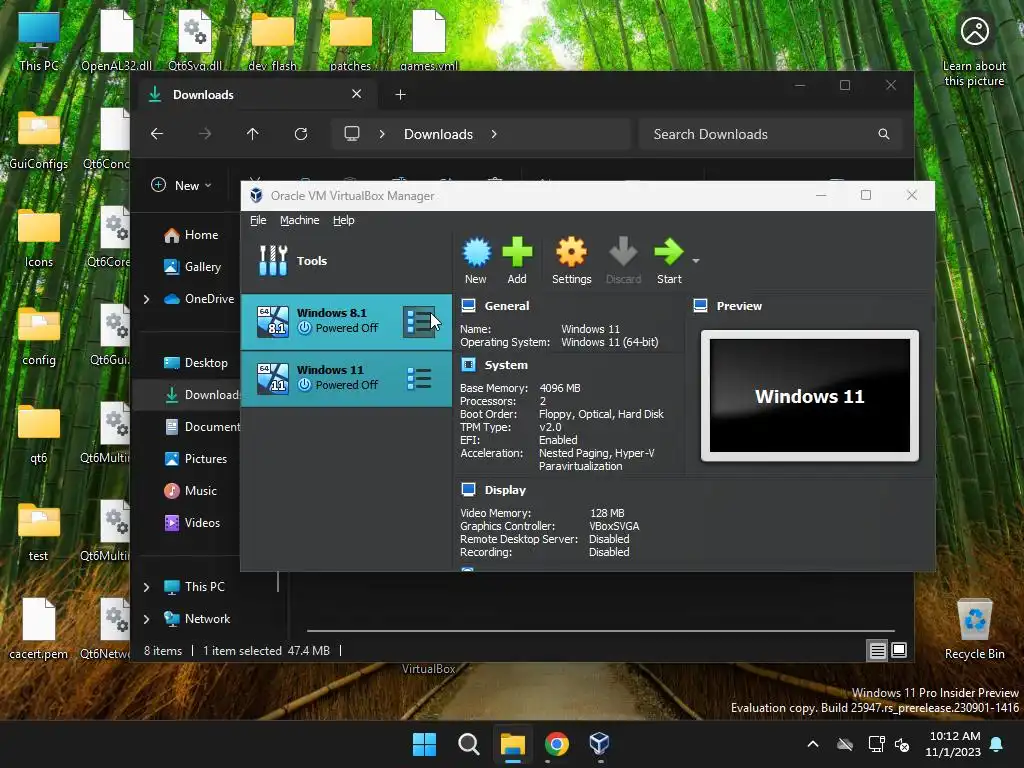
Task: Select the Downloads tab in File Explorer
Action: point(255,95)
